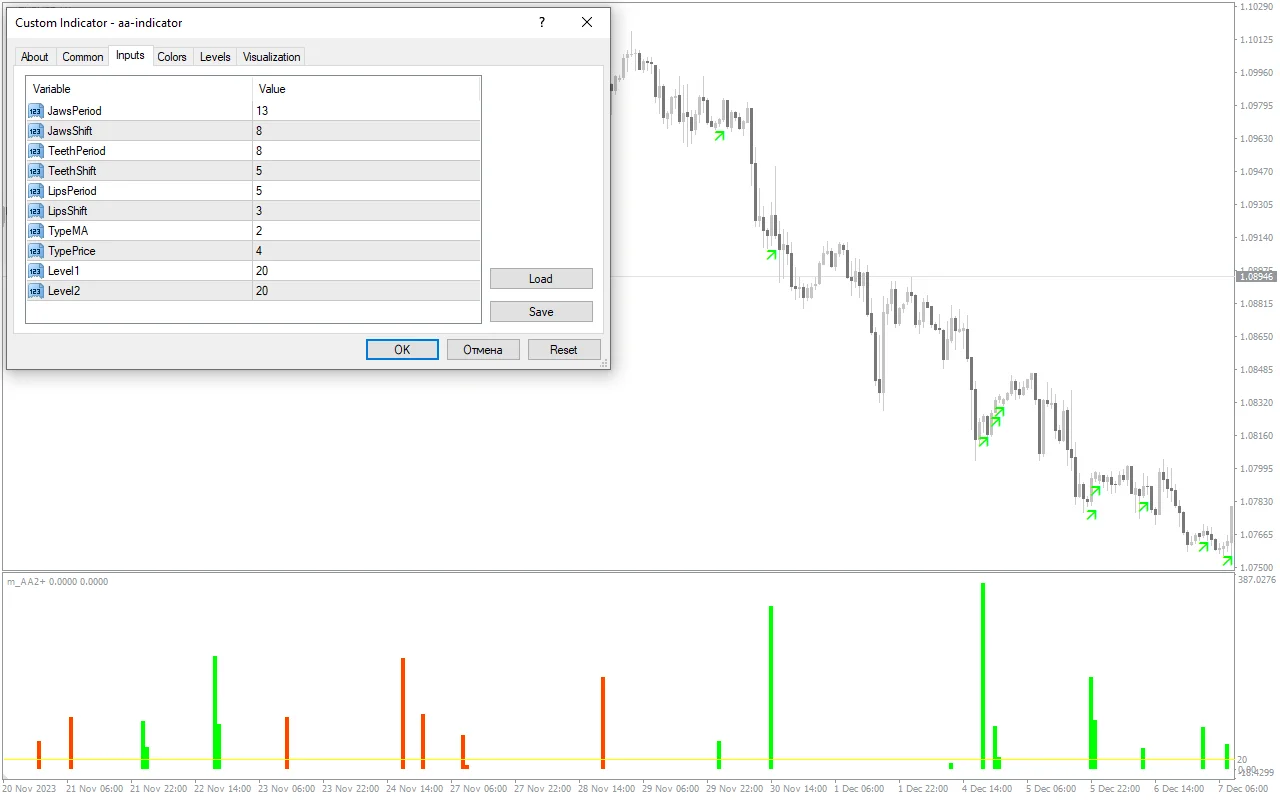This screenshot has height=800, width=1280.
Task: Confirm settings with the OK button
Action: coord(402,349)
